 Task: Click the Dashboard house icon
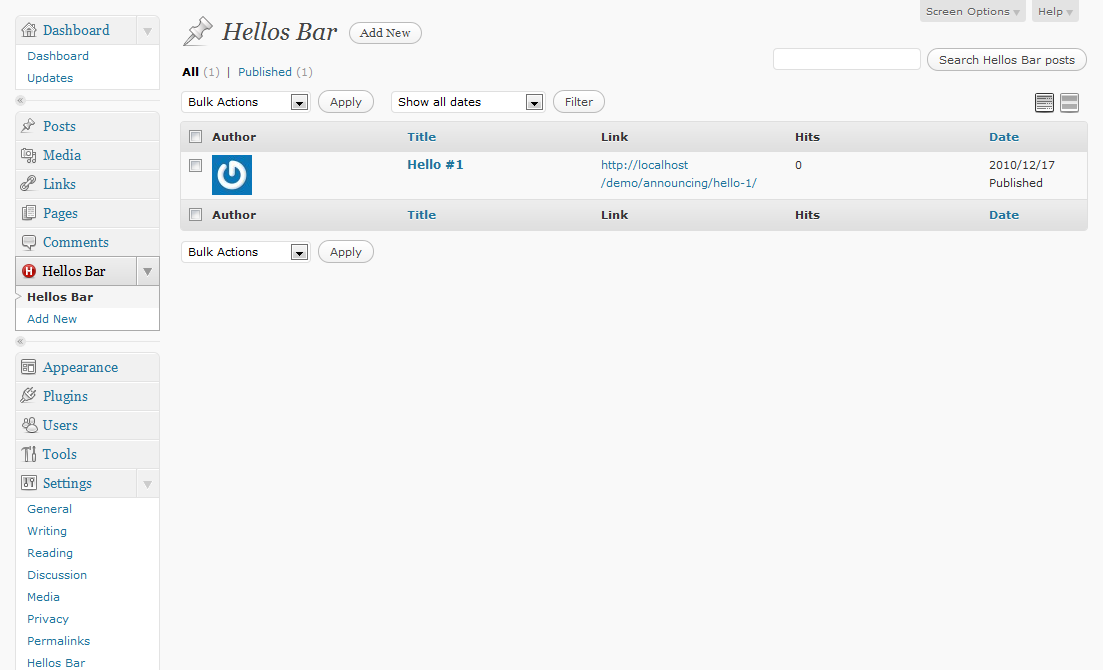click(x=29, y=30)
